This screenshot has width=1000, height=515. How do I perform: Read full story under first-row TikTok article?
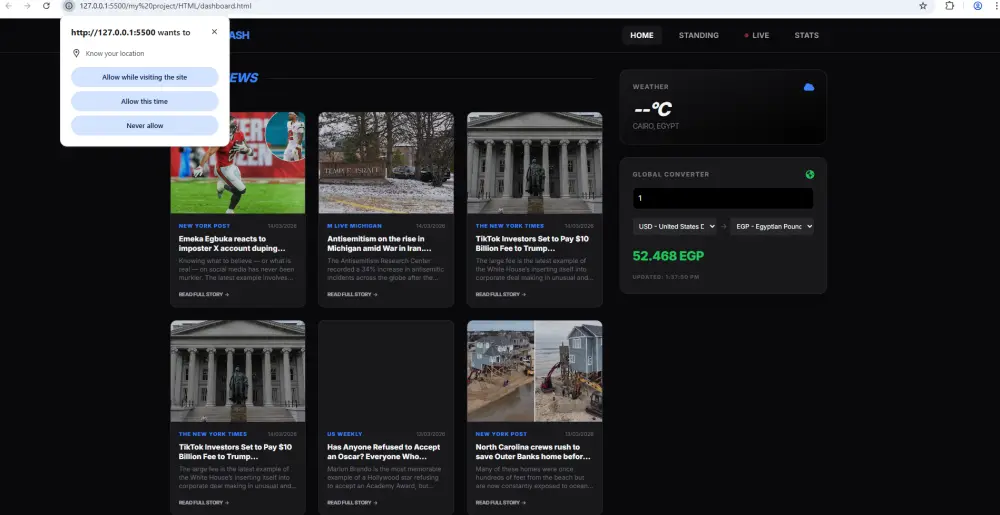pyautogui.click(x=501, y=294)
